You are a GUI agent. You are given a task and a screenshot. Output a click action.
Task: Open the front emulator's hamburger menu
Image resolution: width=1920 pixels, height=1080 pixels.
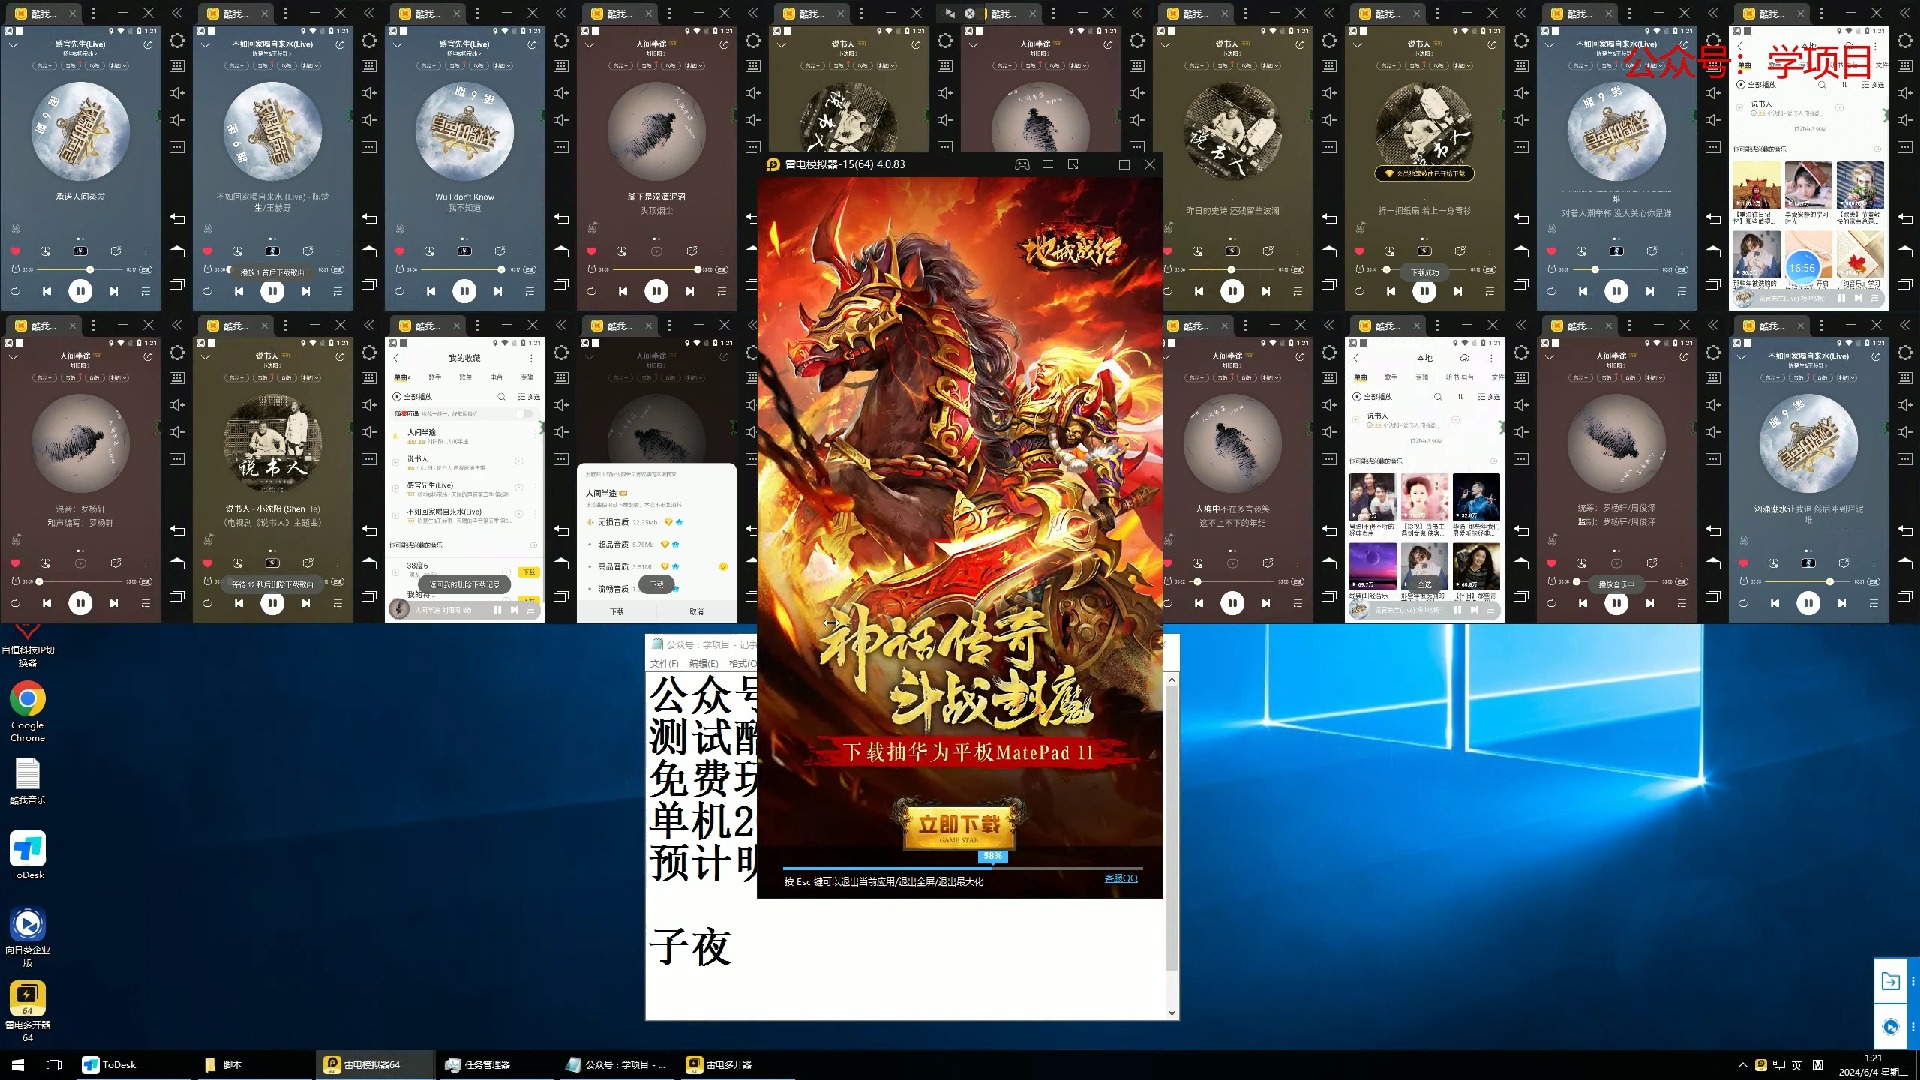(1048, 165)
